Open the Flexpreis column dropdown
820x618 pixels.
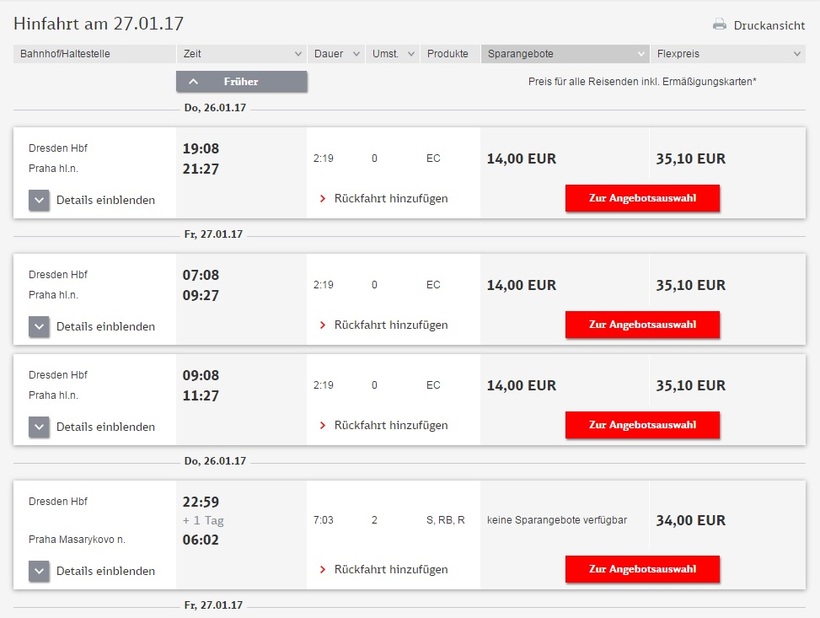[728, 54]
